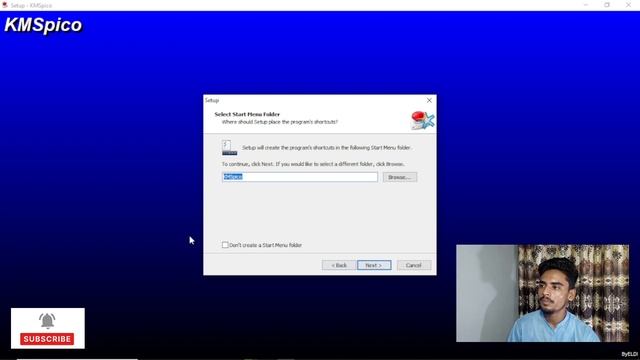Click the Start Menu folder icon
This screenshot has width=640, height=360.
[x=229, y=147]
